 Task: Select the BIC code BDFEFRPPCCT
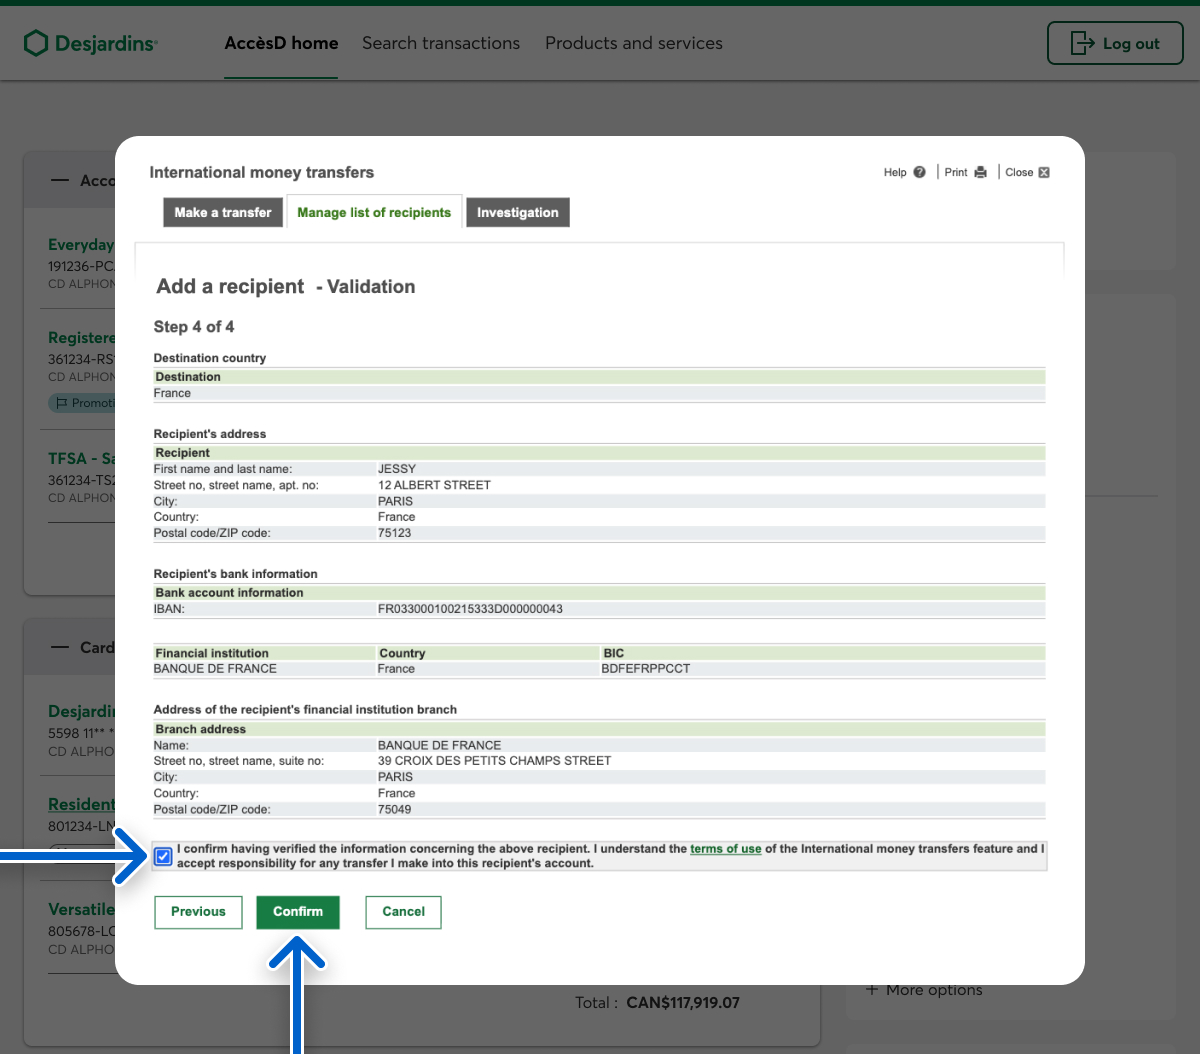[646, 669]
